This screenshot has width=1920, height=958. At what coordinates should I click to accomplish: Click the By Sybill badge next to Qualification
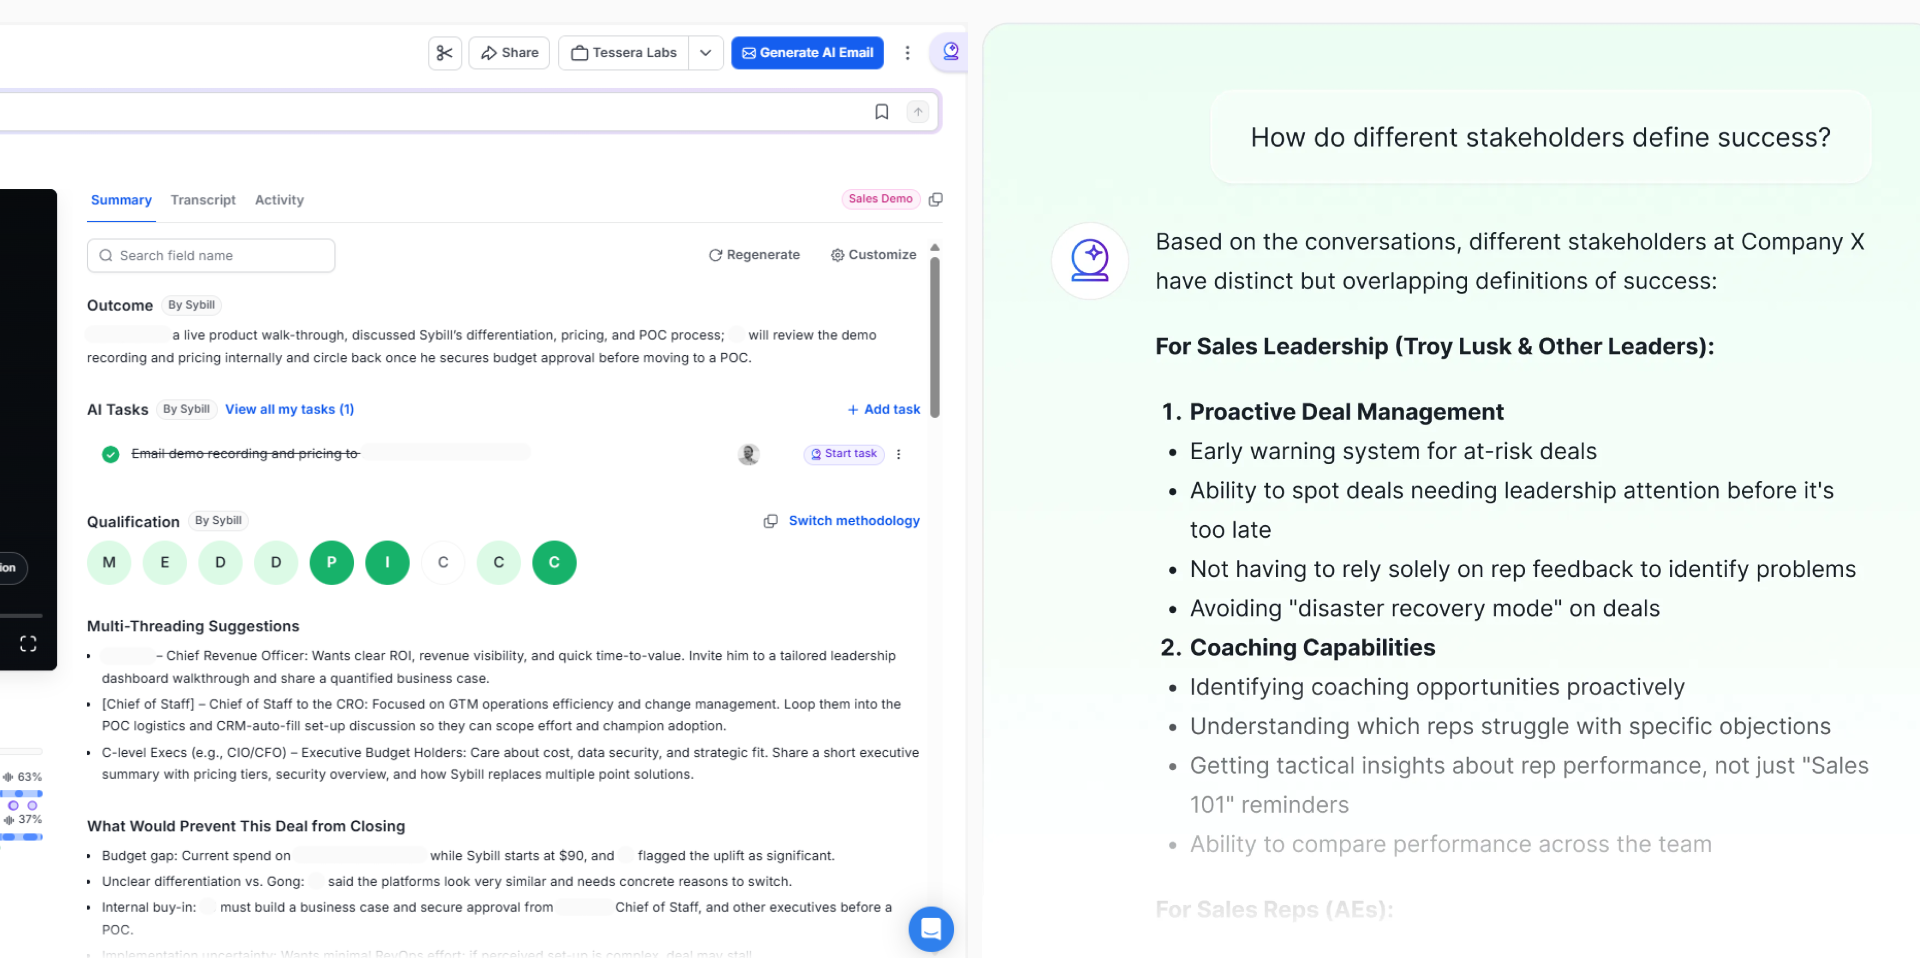[x=218, y=521]
